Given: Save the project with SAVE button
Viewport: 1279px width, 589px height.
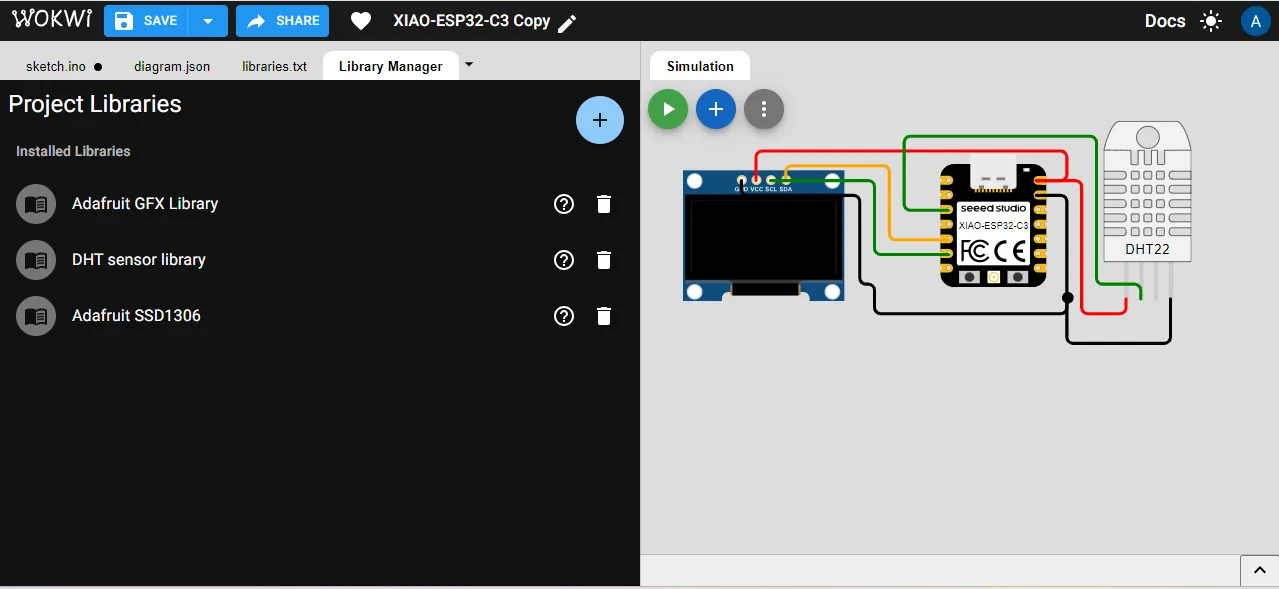Looking at the screenshot, I should [x=147, y=21].
